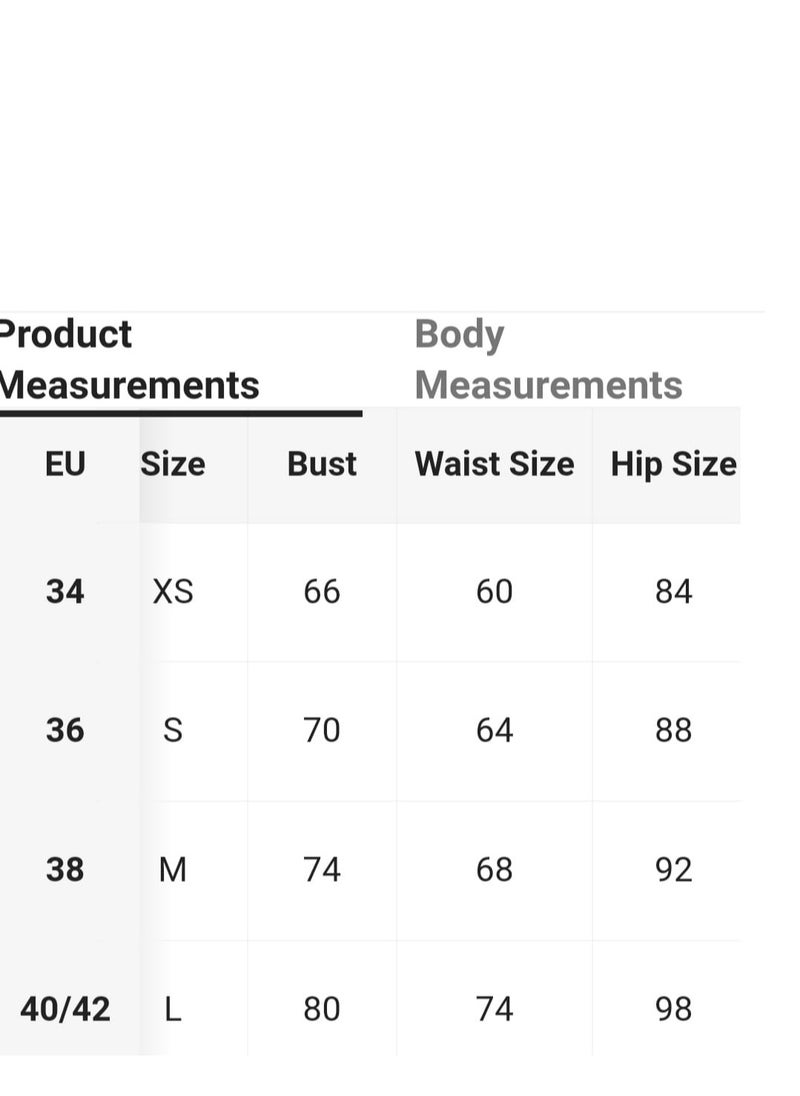Viewport: 800px width, 1096px height.
Task: Click the bust value 80
Action: click(x=322, y=1009)
